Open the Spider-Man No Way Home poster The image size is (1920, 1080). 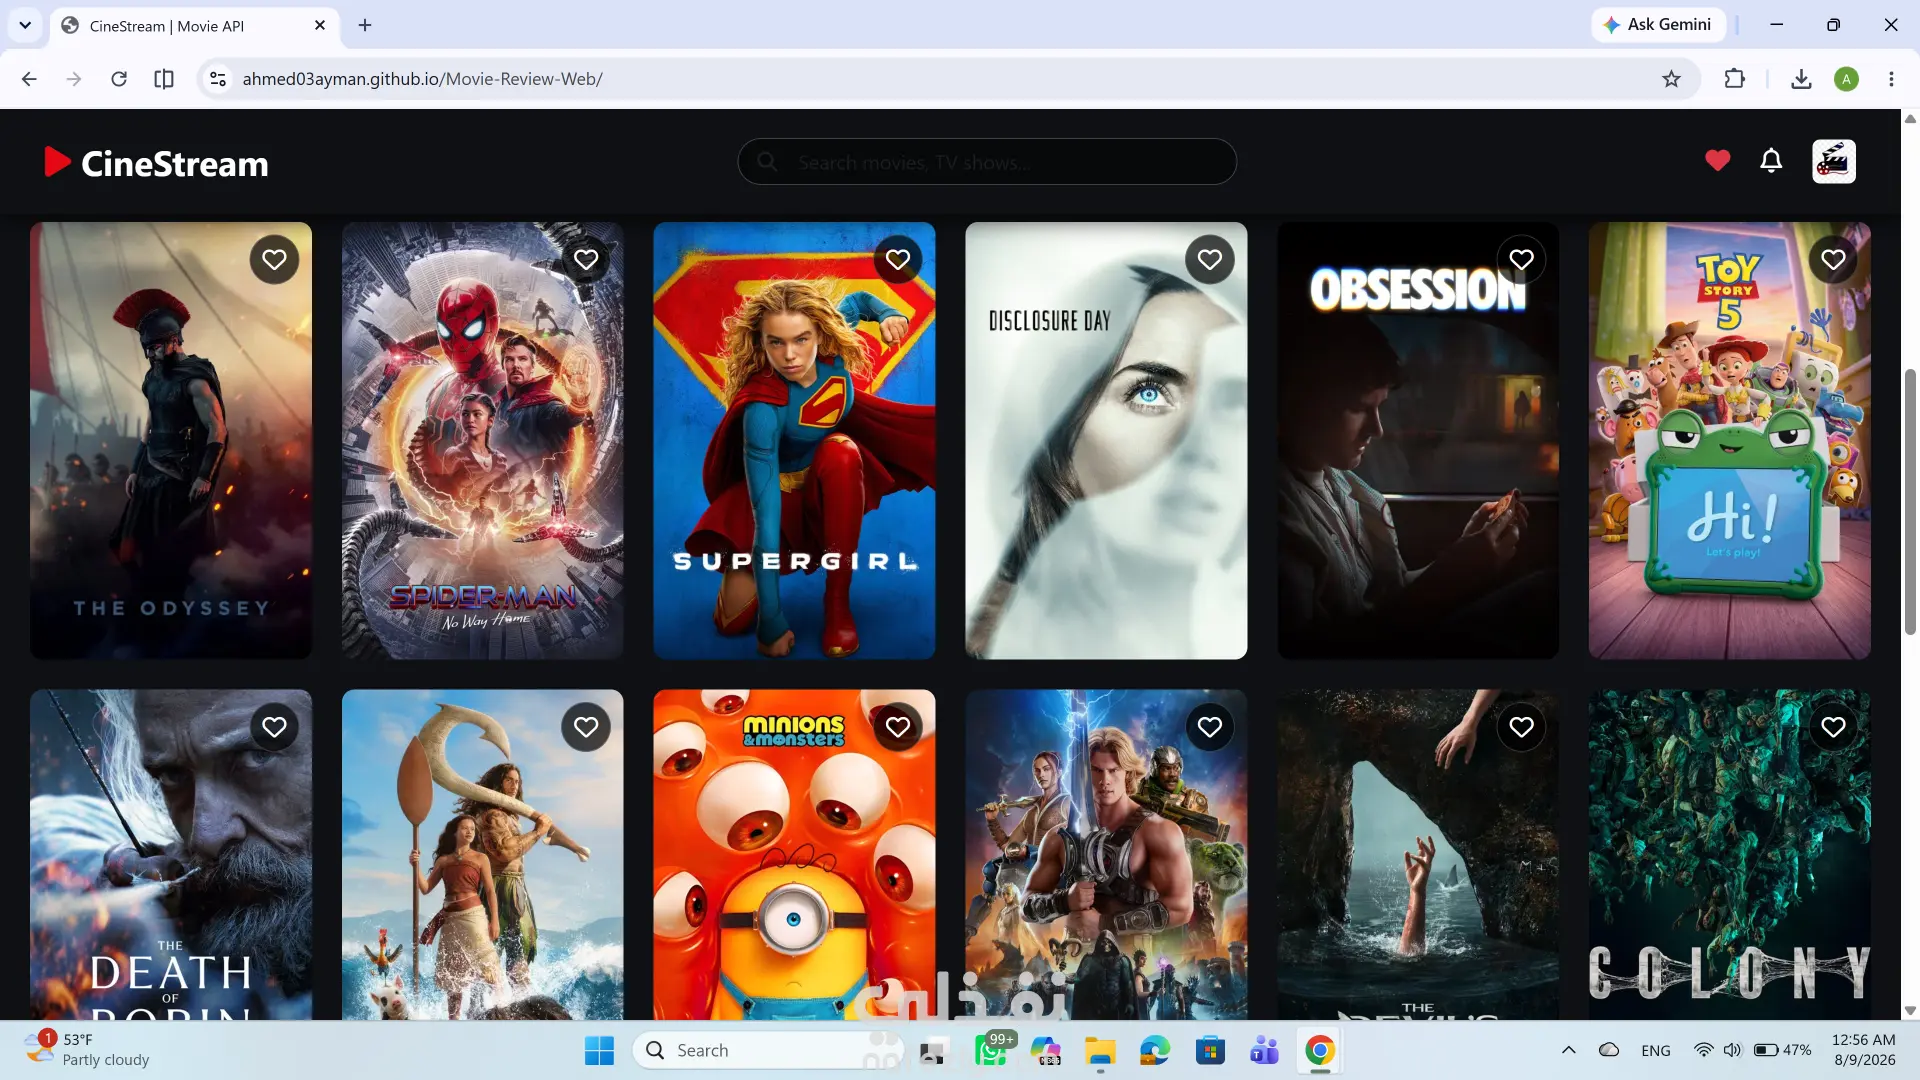click(x=483, y=441)
